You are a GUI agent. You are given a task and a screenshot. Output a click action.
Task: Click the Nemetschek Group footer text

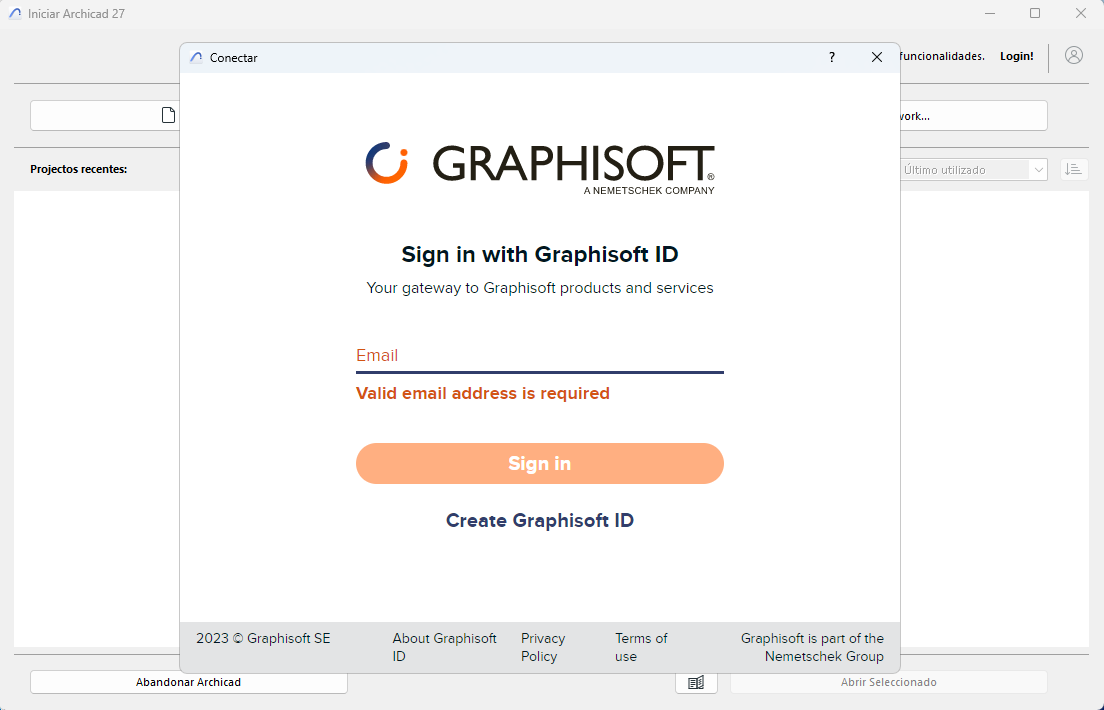pos(812,647)
